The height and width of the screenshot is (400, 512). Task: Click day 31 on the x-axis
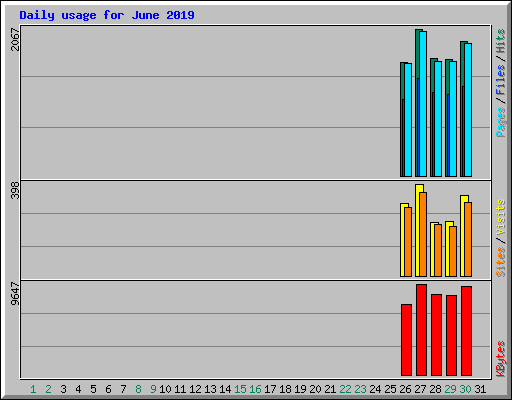click(x=480, y=389)
